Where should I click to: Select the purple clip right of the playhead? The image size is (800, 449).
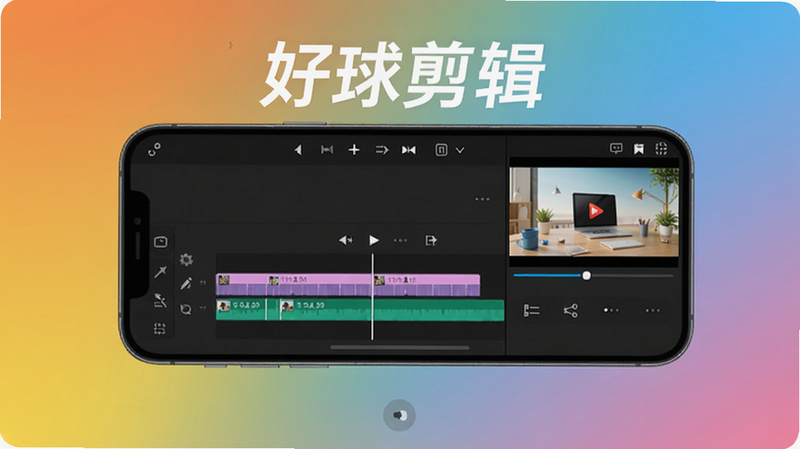(x=427, y=285)
